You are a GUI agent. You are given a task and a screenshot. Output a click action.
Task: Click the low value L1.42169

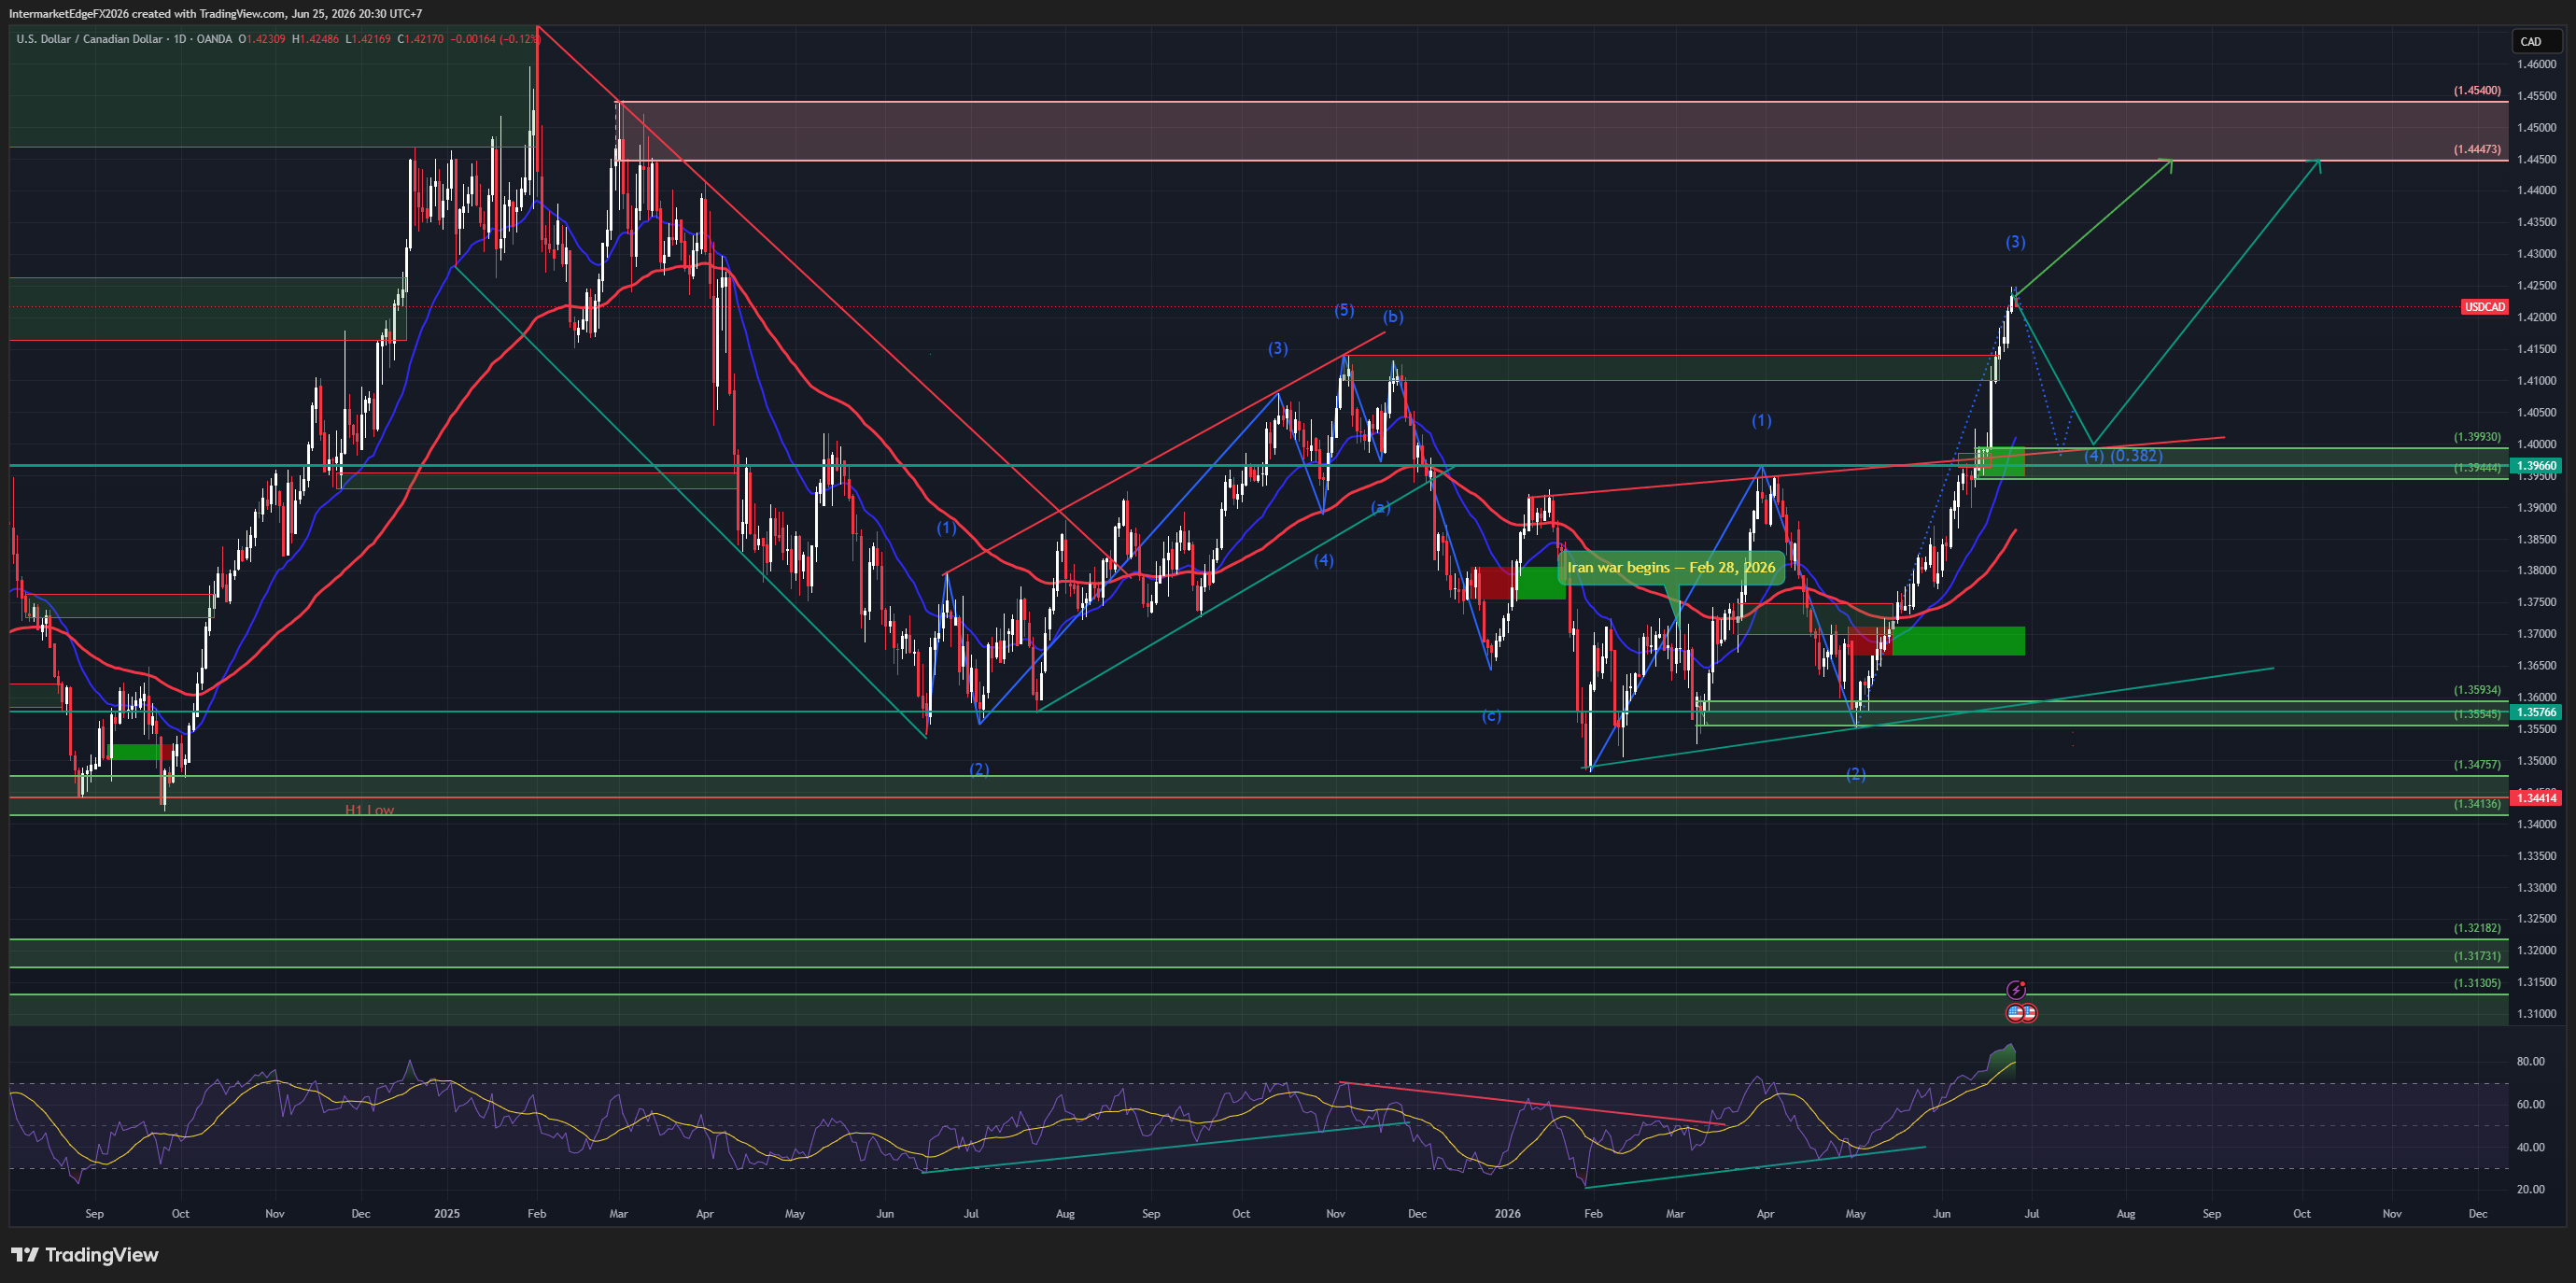click(x=368, y=39)
